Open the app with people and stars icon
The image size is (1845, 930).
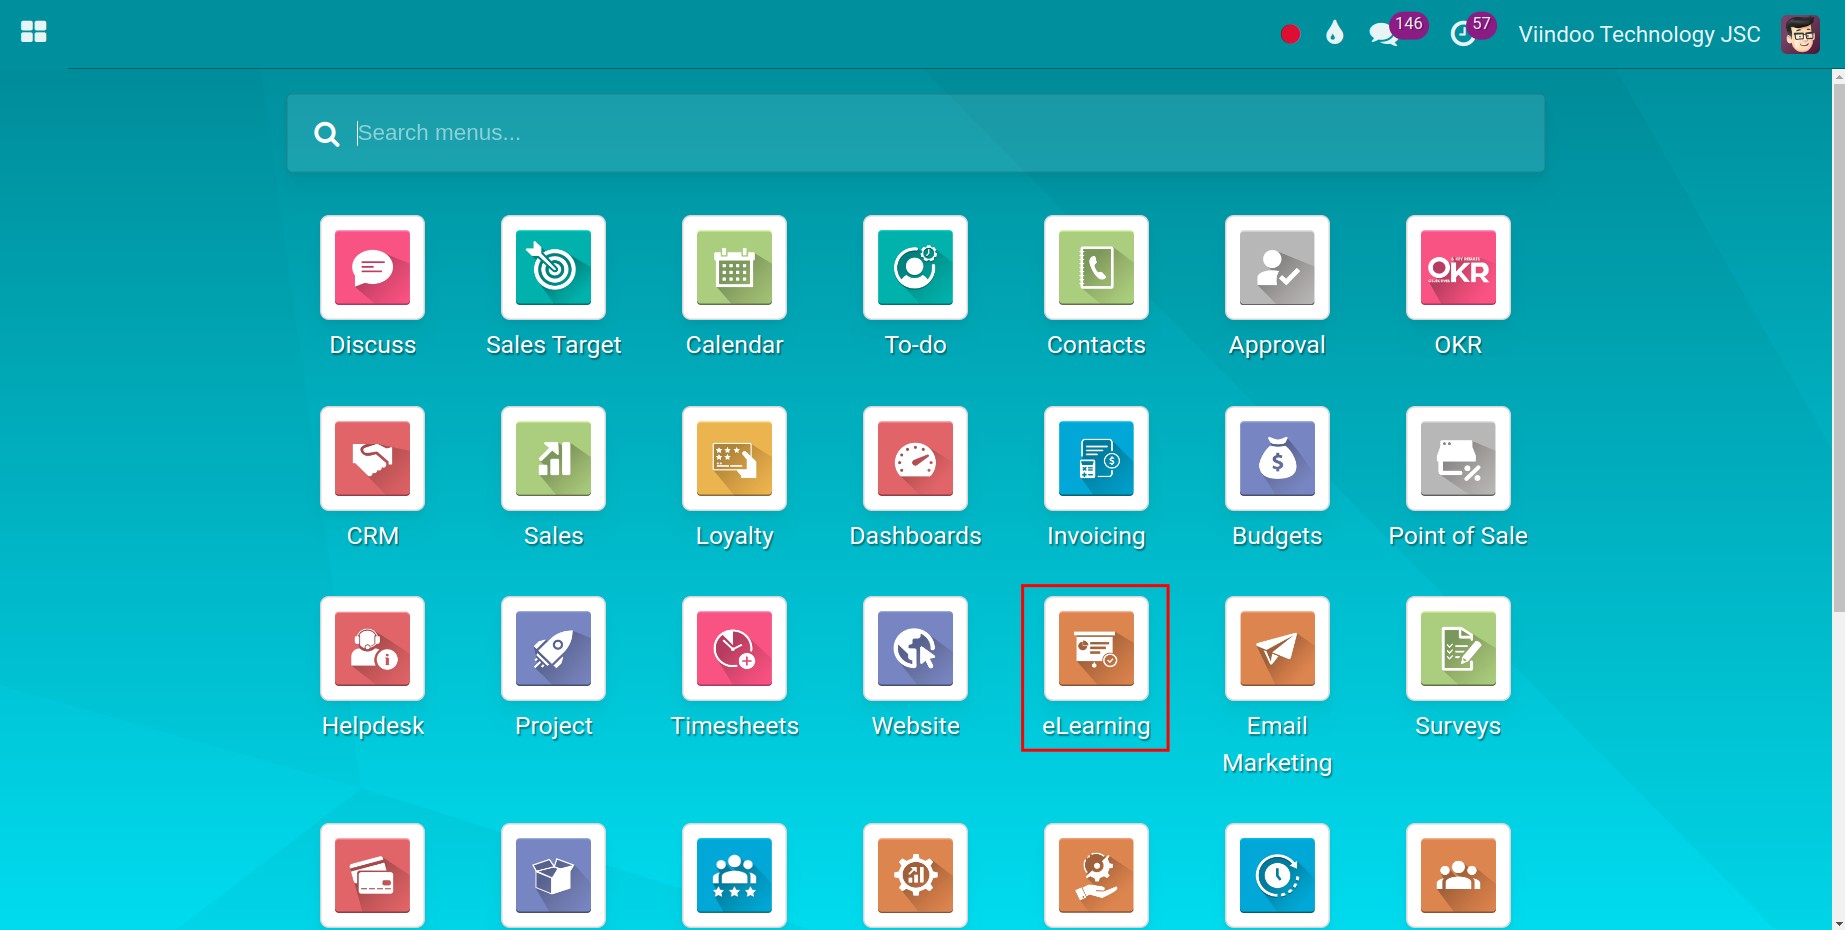(x=734, y=875)
